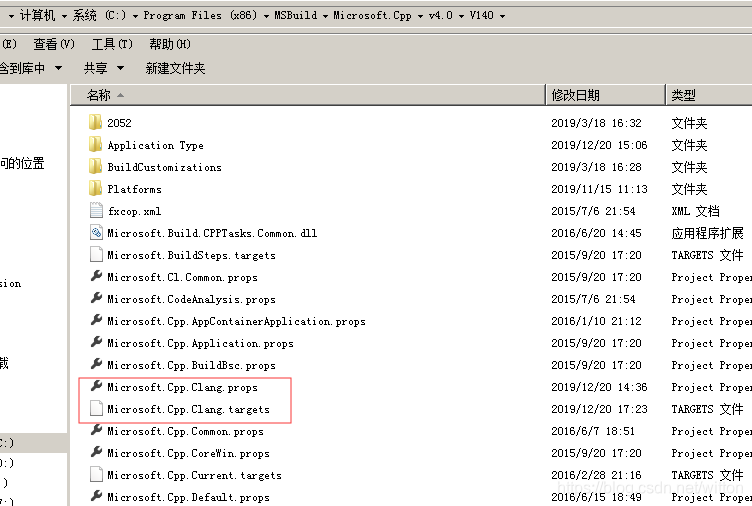Image resolution: width=752 pixels, height=506 pixels.
Task: Select the file name Microsoft.Cpp.Common.props
Action: [185, 431]
